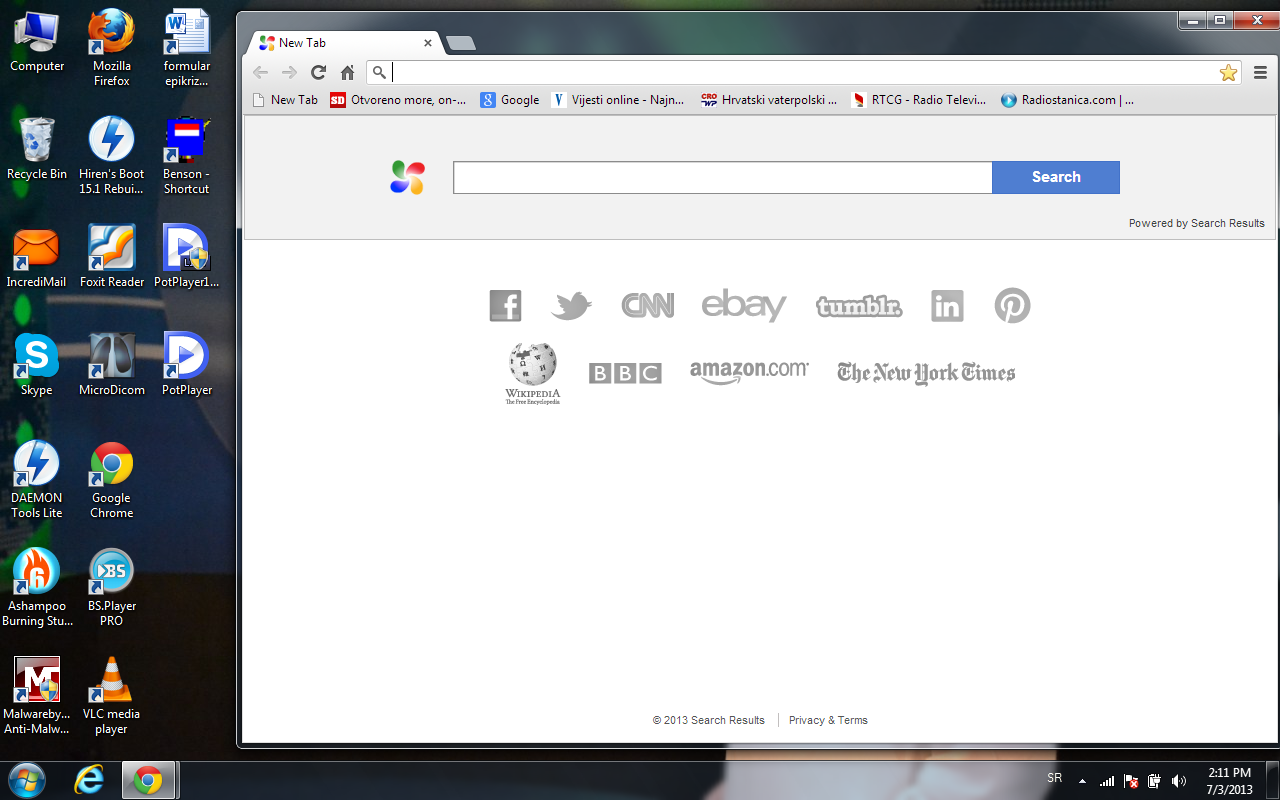Focus the page search input box
Viewport: 1280px width, 800px height.
point(723,177)
